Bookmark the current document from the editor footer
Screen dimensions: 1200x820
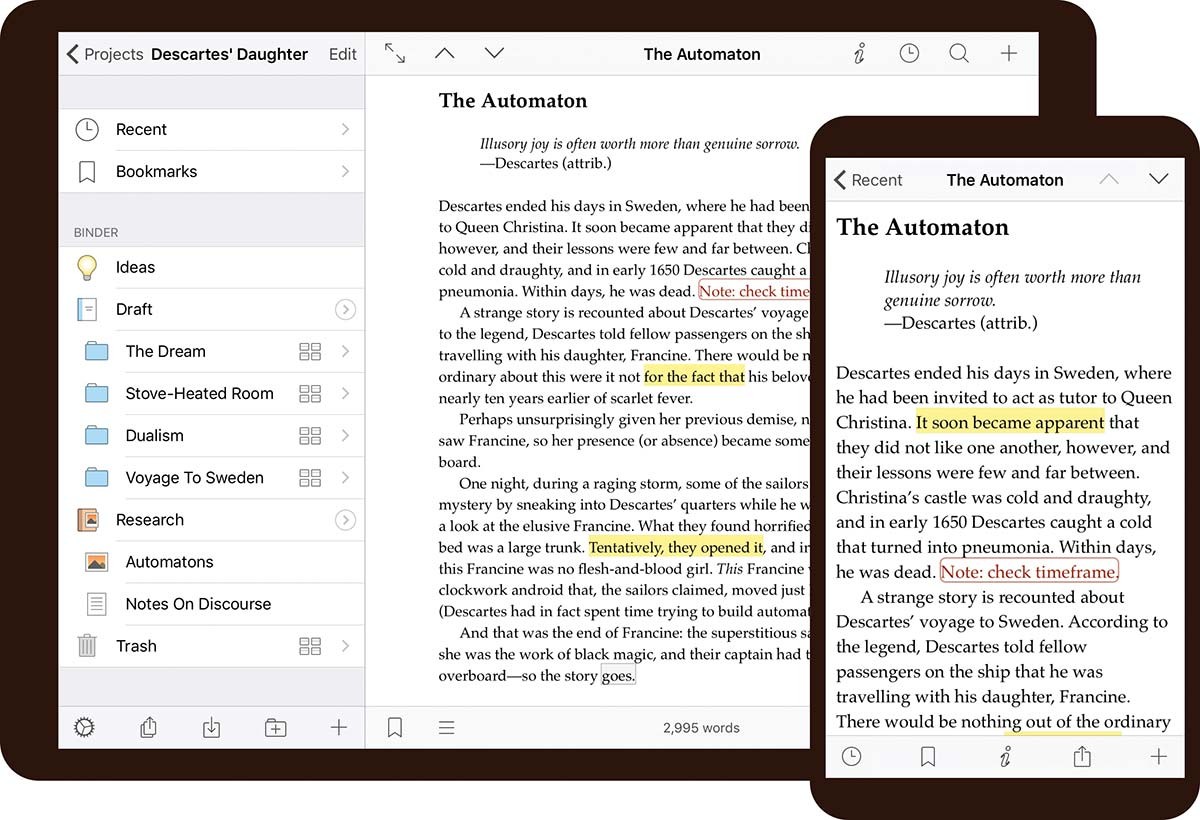pos(394,727)
